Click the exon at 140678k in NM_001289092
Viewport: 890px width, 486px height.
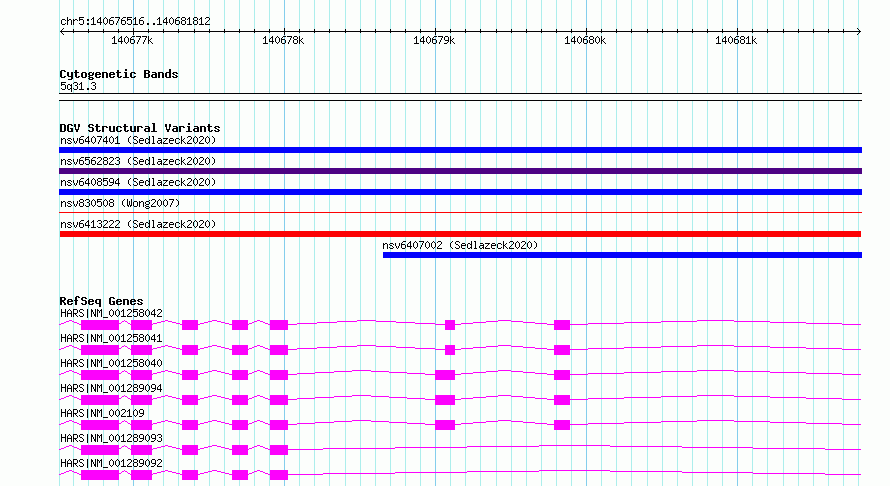279,475
